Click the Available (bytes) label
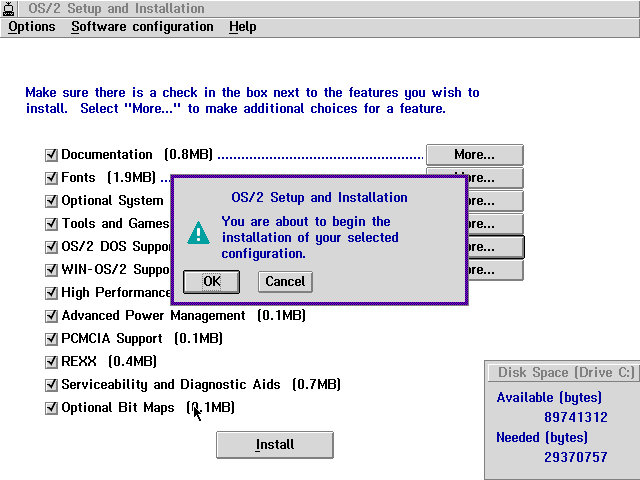 pos(549,398)
